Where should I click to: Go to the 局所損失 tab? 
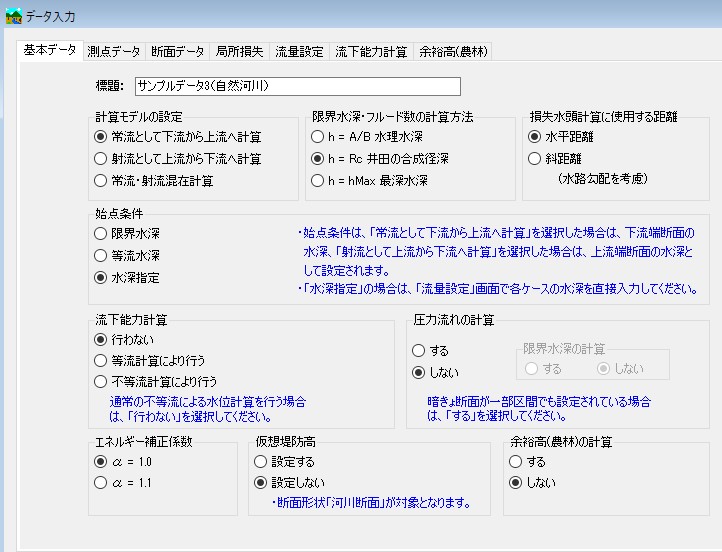point(239,52)
